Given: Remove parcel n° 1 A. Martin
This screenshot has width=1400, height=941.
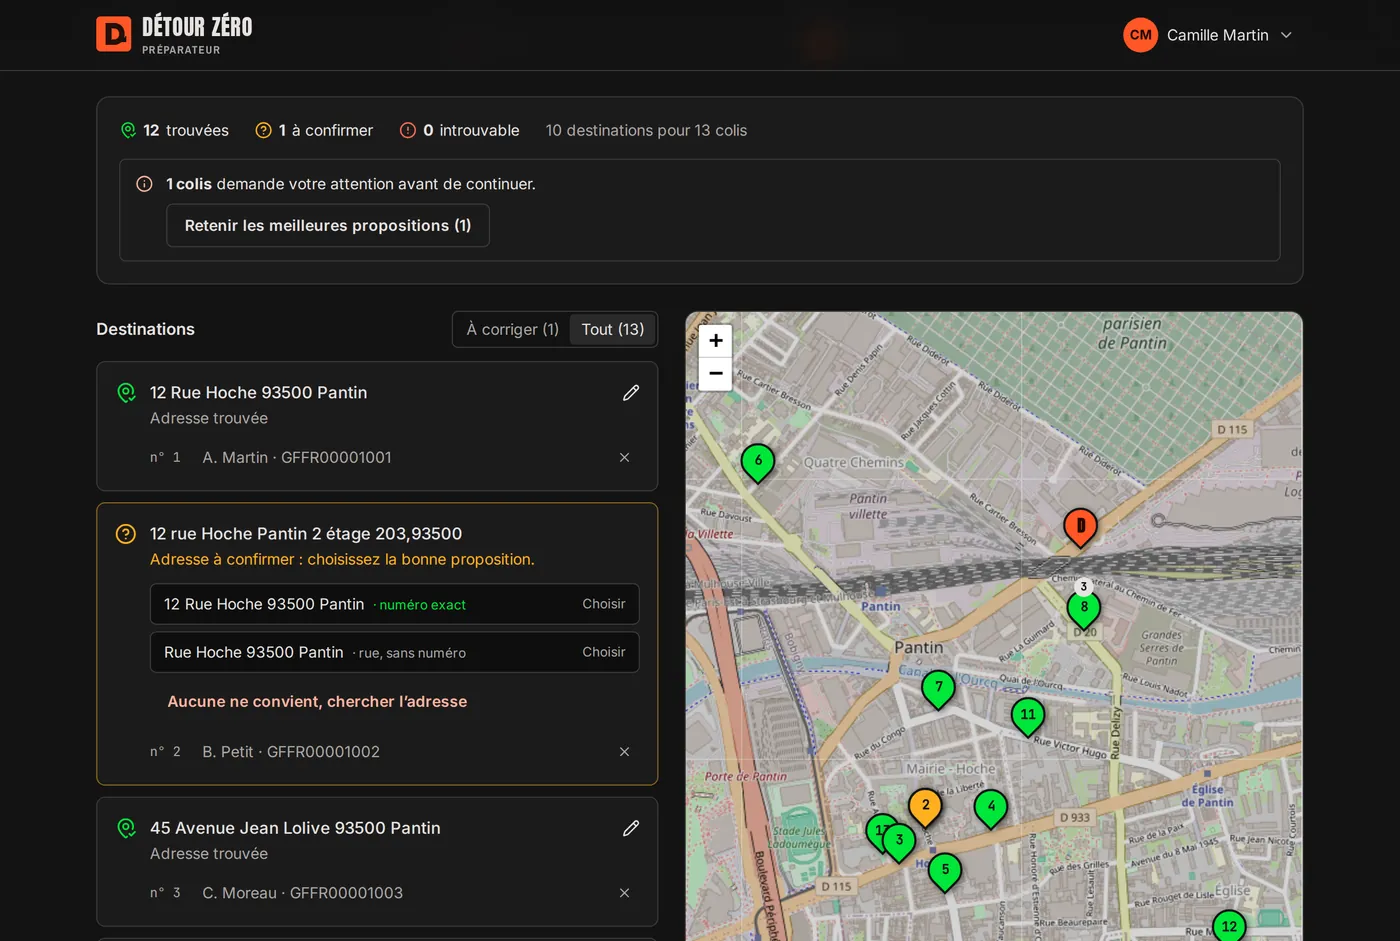Looking at the screenshot, I should [624, 457].
